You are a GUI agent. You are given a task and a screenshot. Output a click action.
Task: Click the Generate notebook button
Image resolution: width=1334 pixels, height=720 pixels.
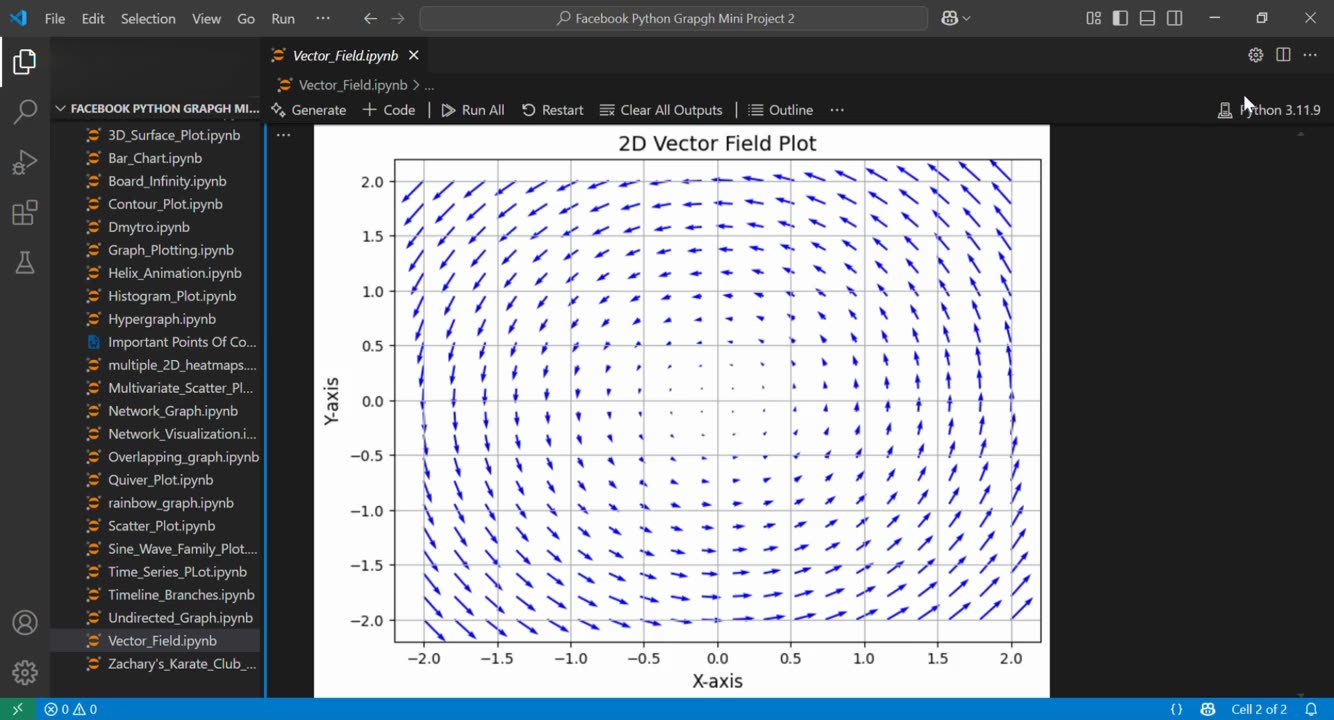[x=309, y=110]
